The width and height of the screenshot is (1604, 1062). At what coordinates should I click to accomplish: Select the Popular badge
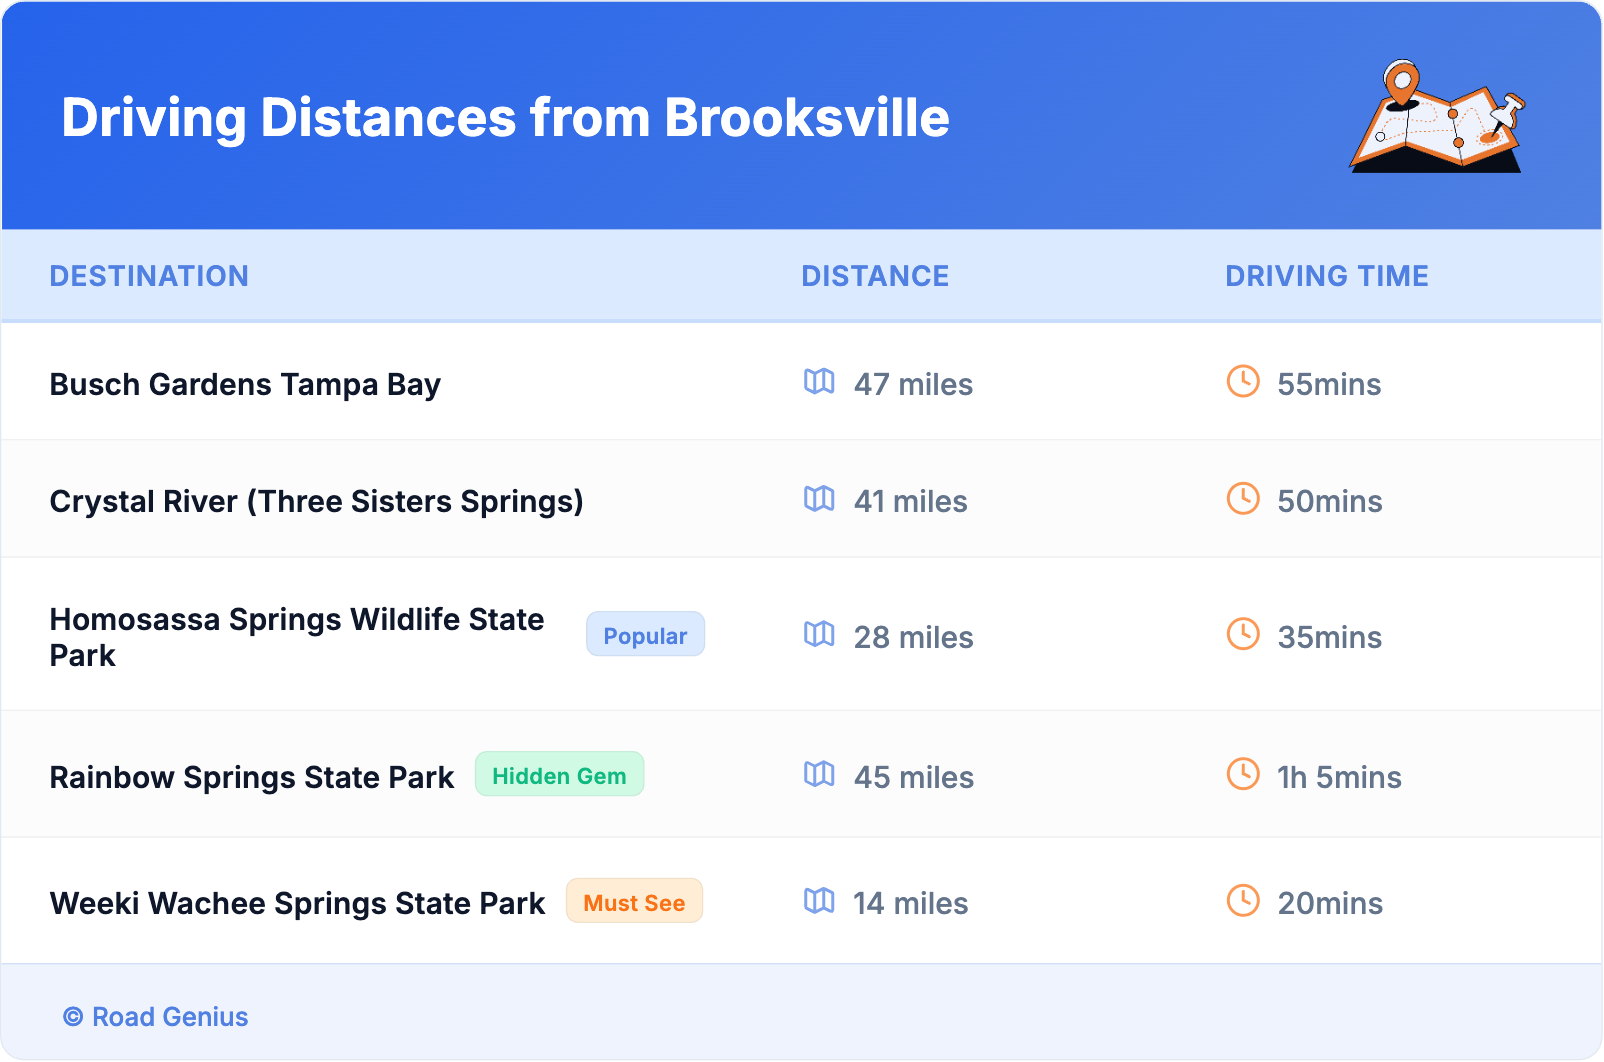click(645, 635)
